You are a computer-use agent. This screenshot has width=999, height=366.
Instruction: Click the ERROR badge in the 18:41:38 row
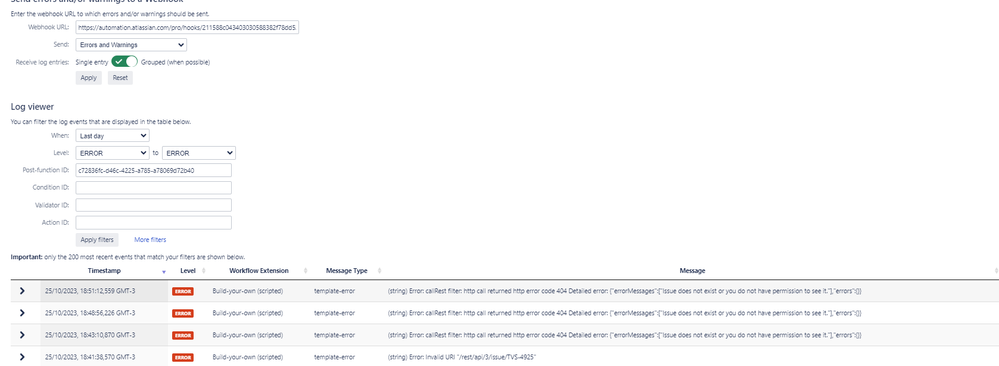(183, 358)
